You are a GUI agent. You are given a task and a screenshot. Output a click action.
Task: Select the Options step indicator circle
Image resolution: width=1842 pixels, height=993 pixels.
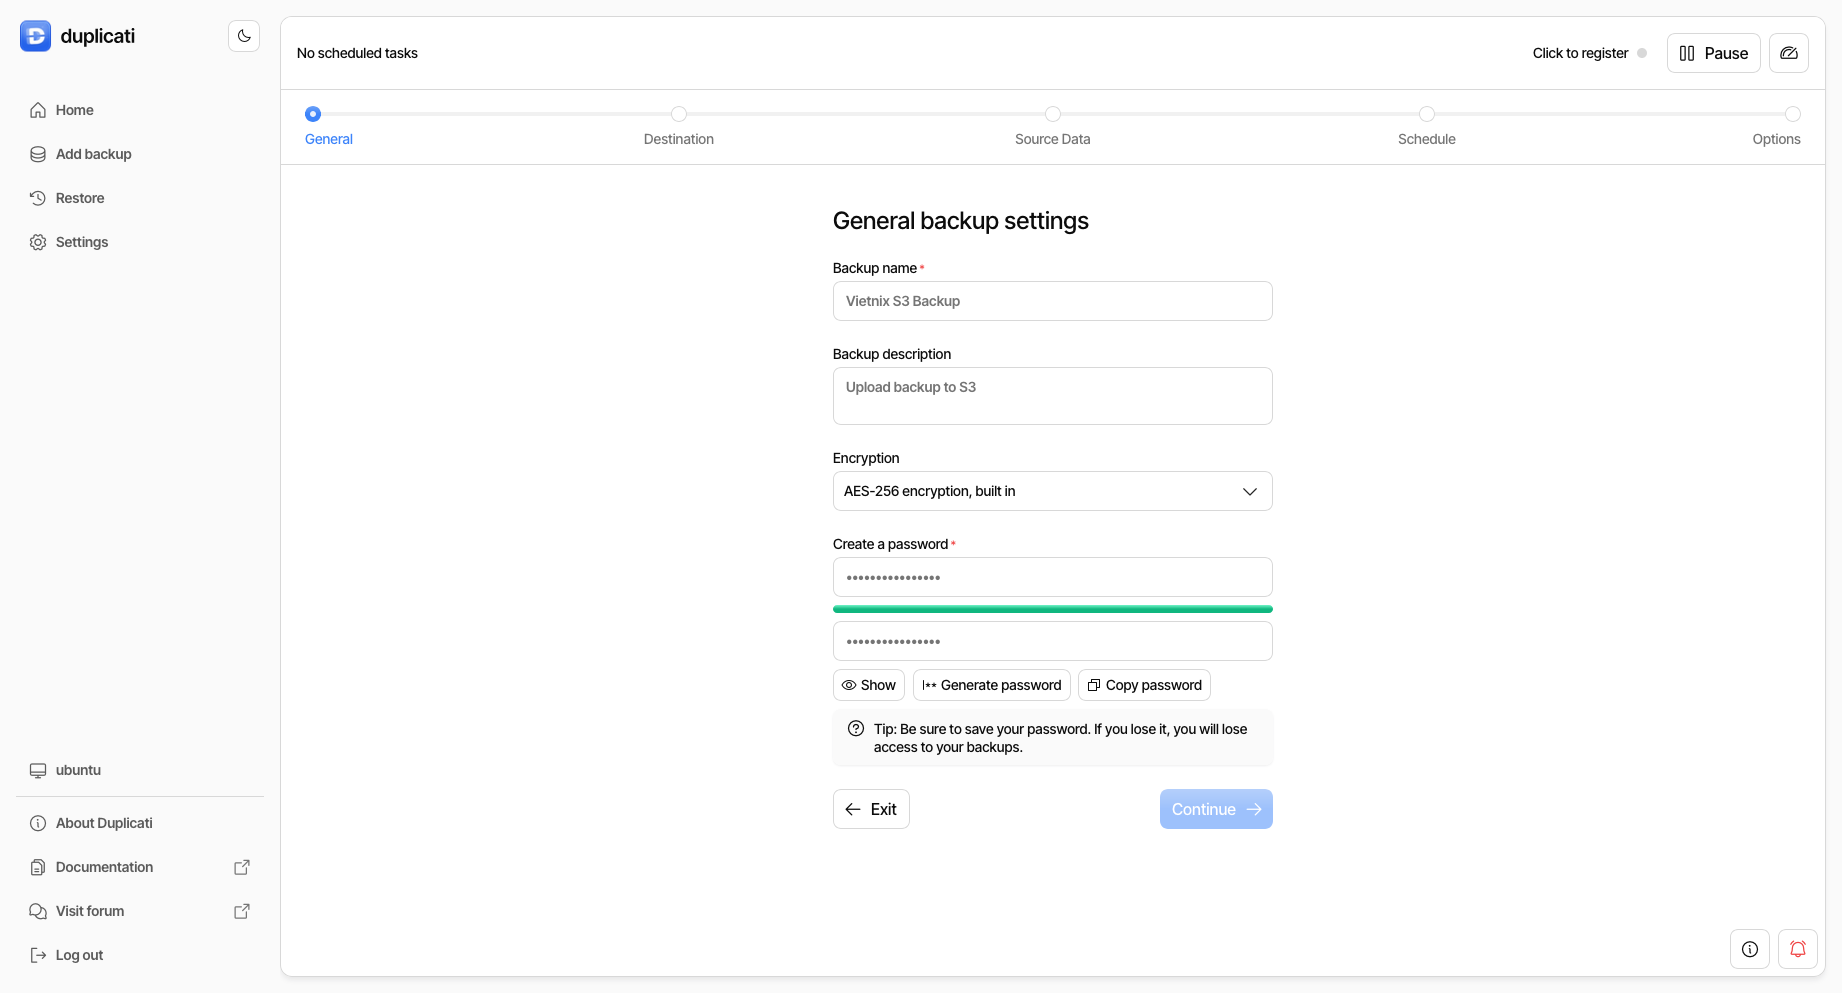(1794, 114)
